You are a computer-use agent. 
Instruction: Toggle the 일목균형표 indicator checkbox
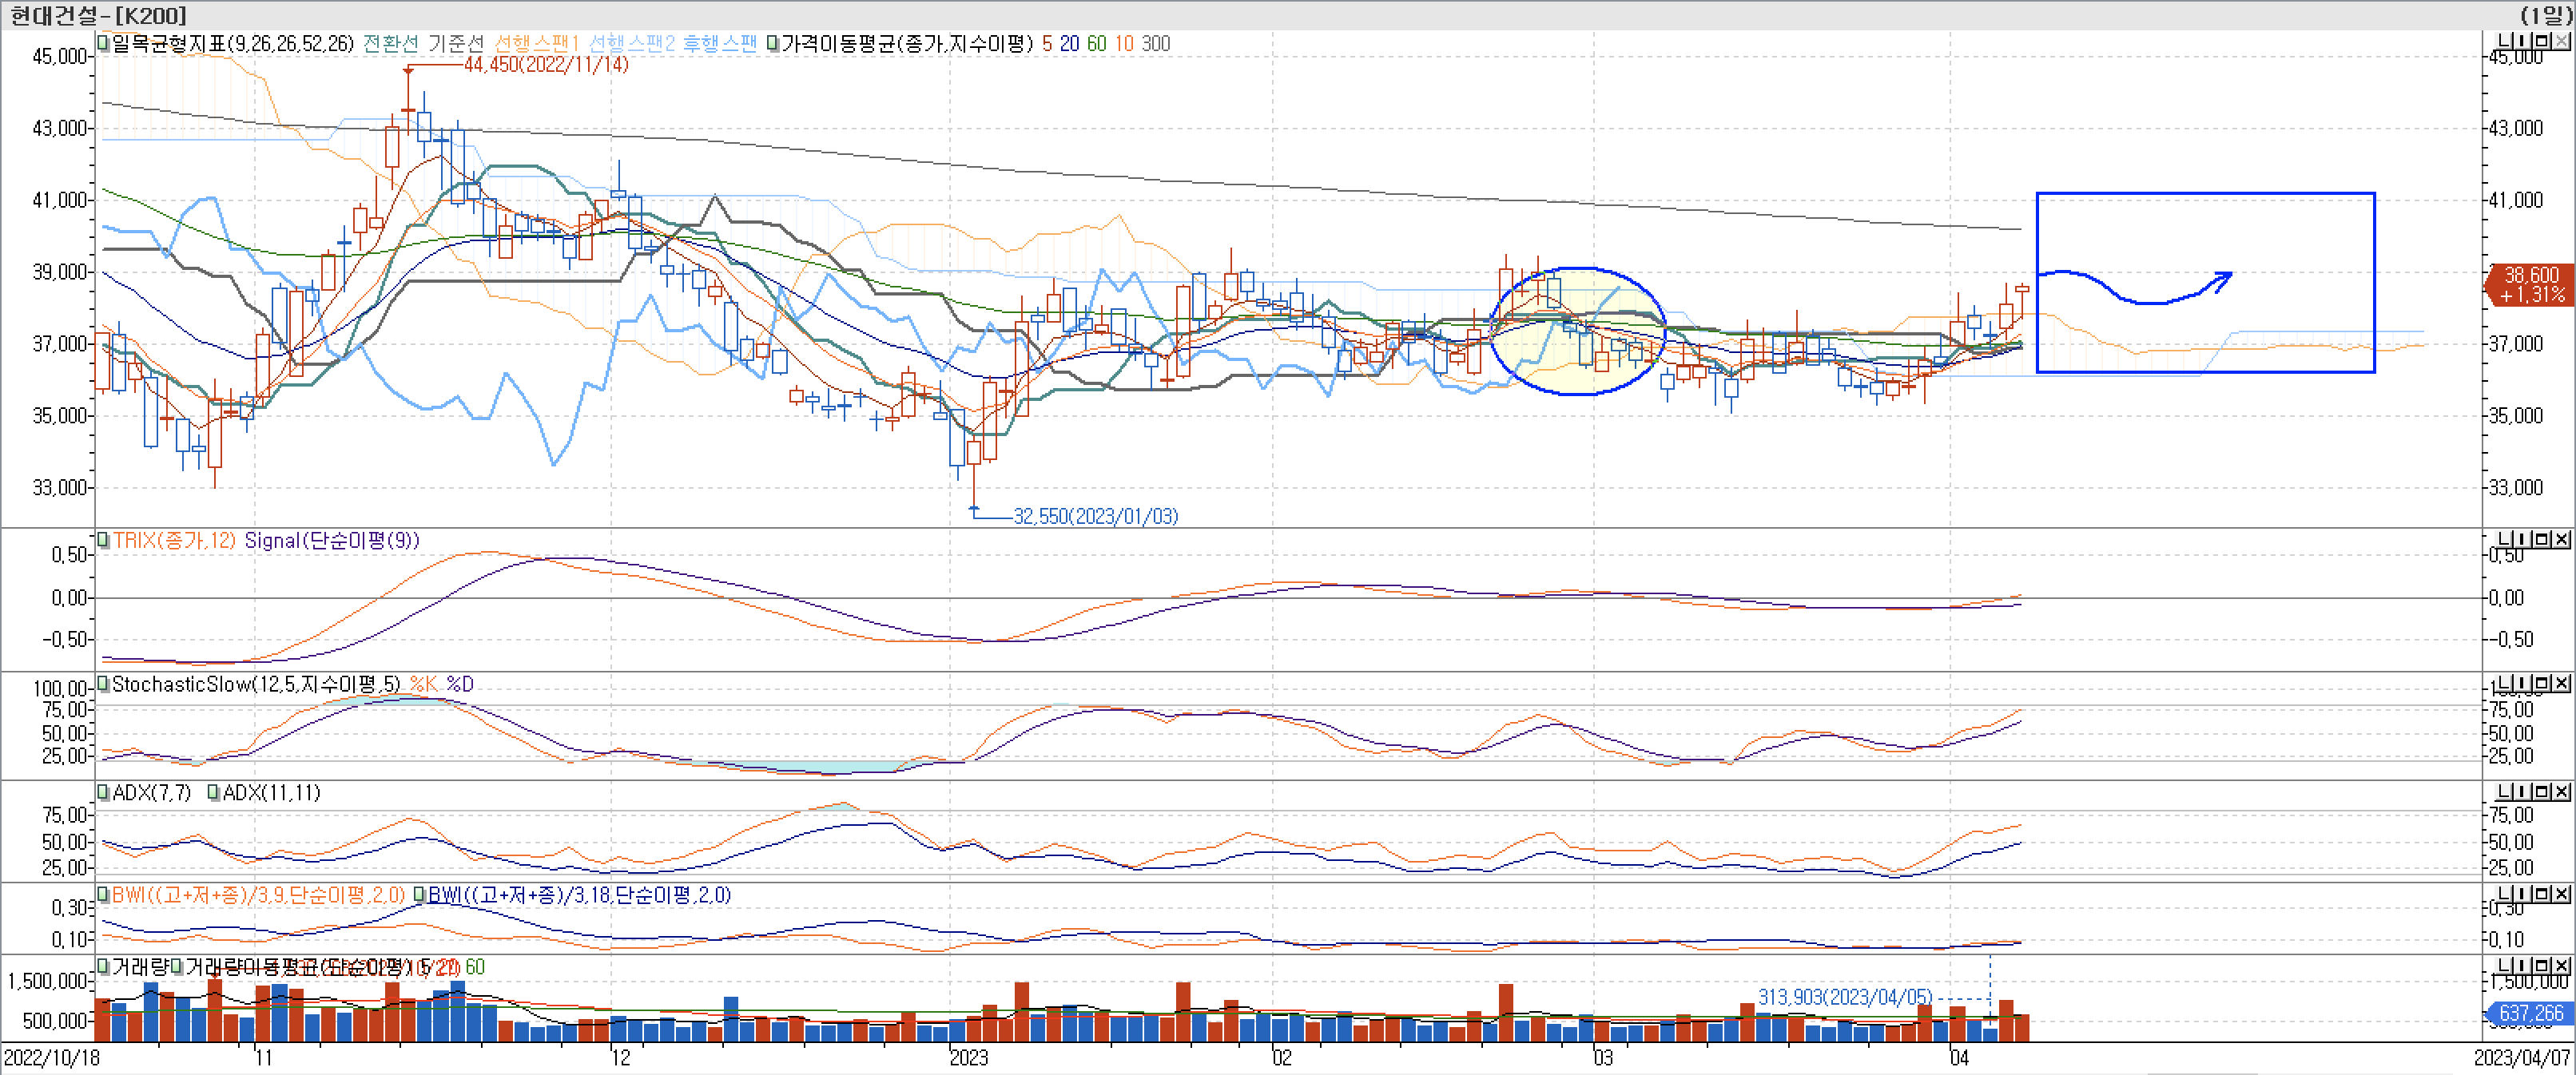(103, 43)
